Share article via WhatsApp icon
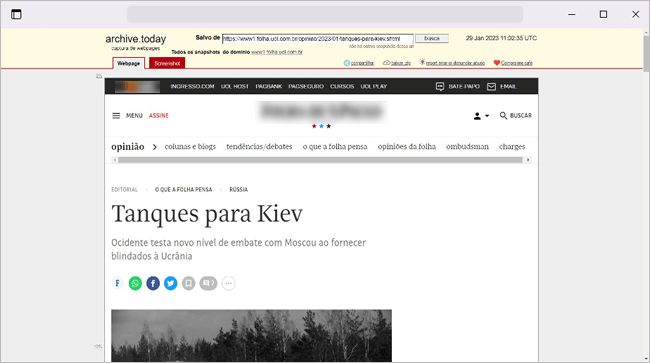This screenshot has height=363, width=650. click(135, 283)
